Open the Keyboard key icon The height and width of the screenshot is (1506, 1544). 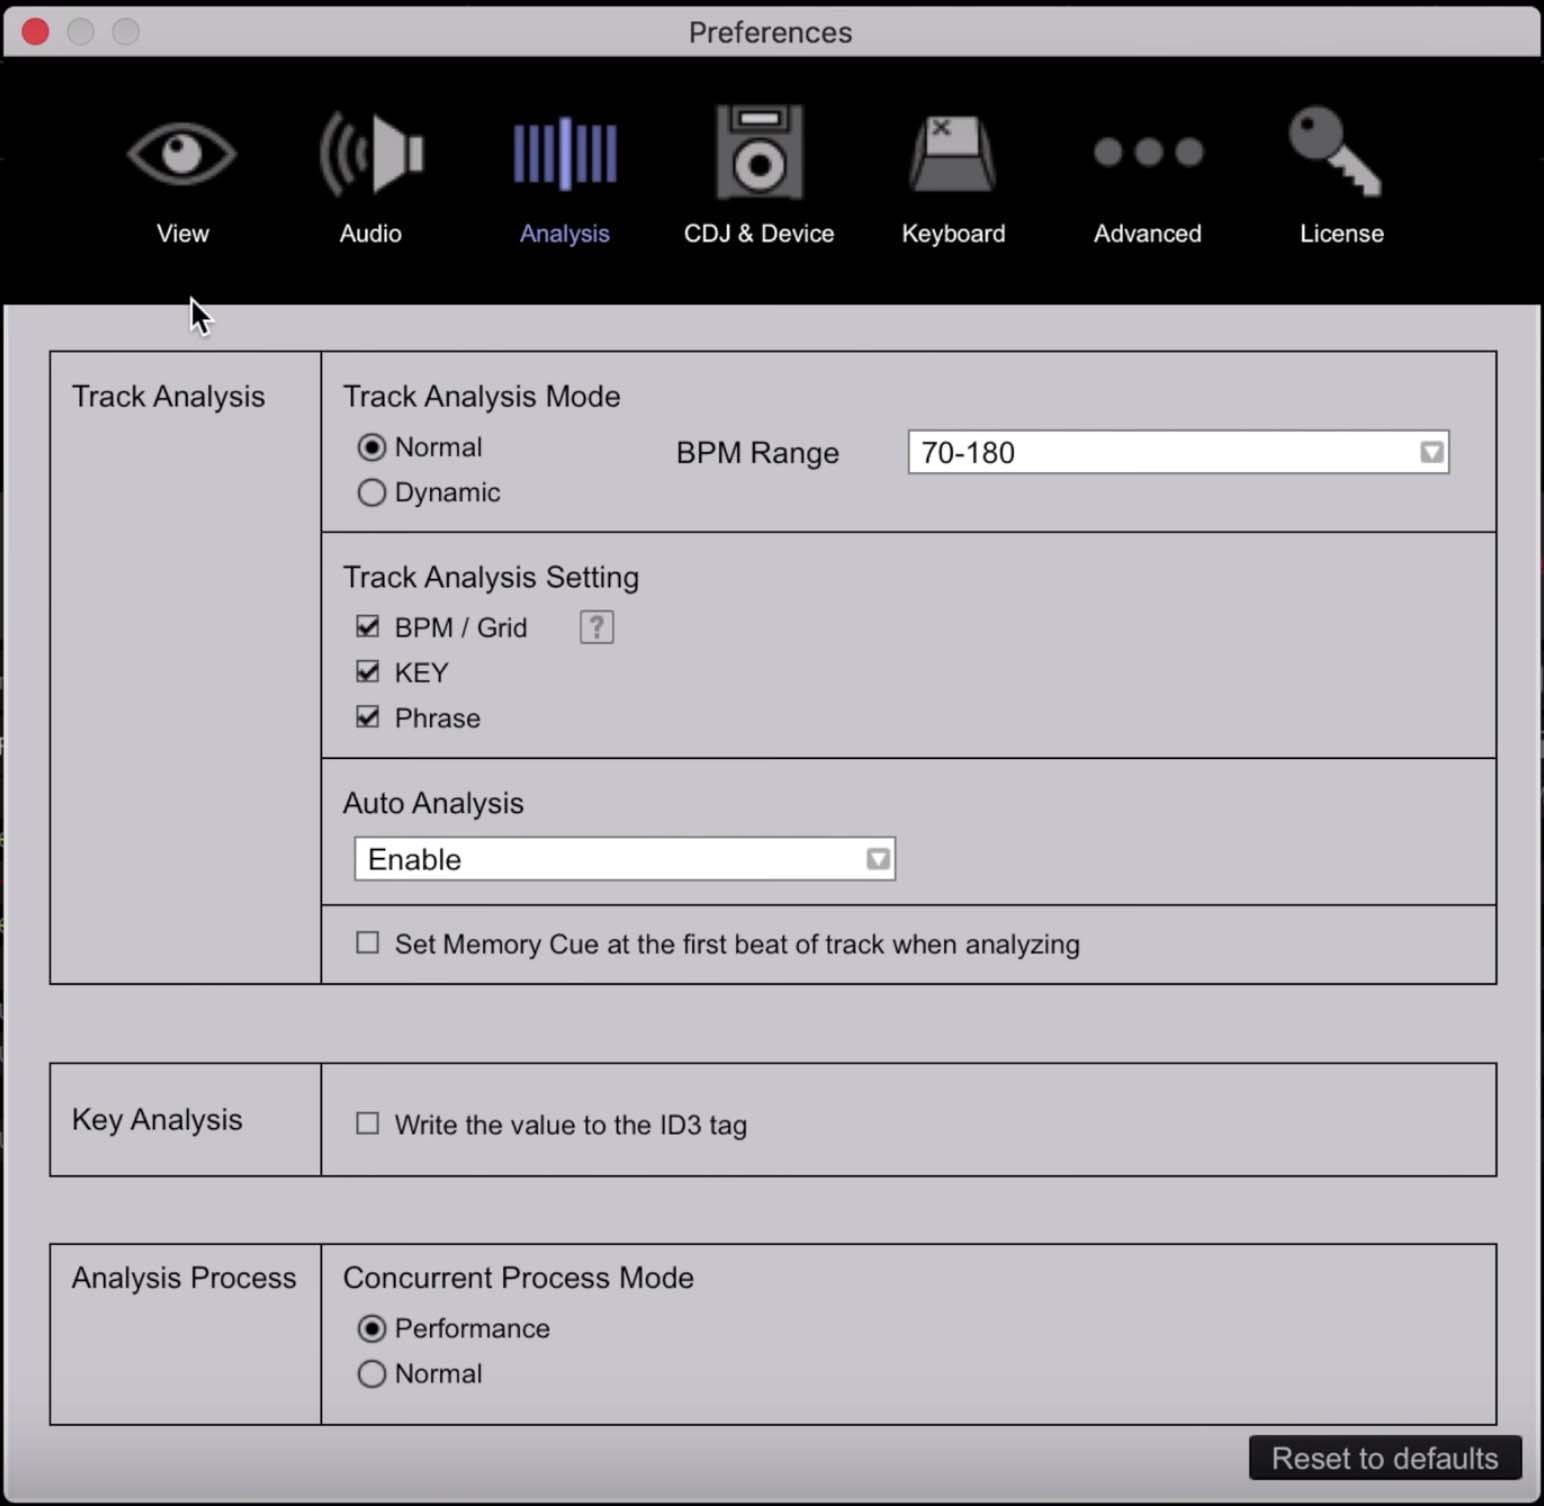[952, 153]
